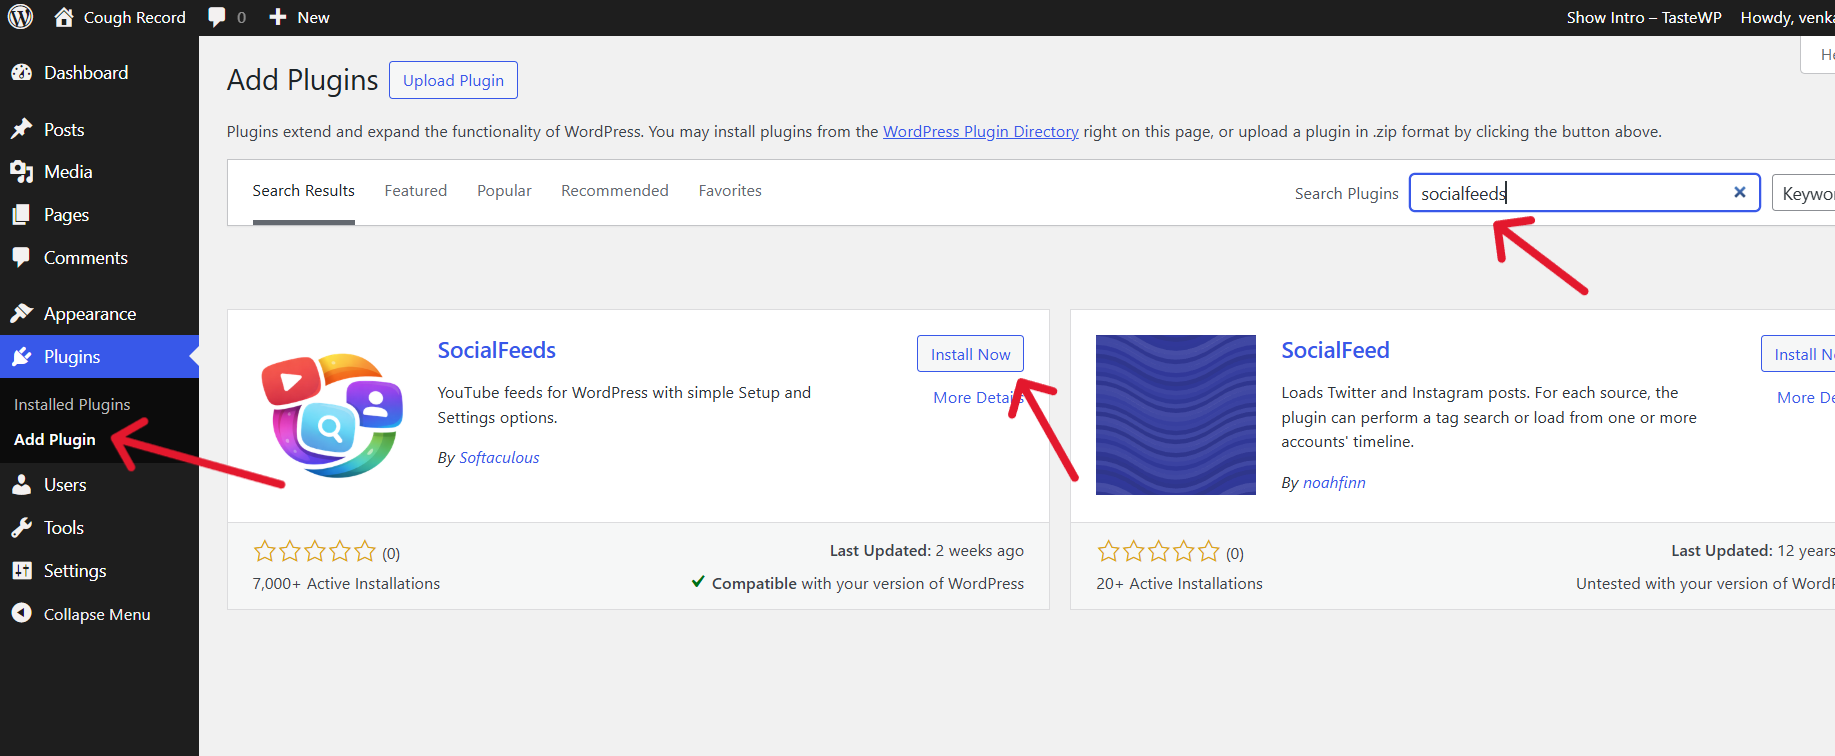The height and width of the screenshot is (756, 1835).
Task: Click the Comments speech bubble sidebar icon
Action: pos(21,257)
